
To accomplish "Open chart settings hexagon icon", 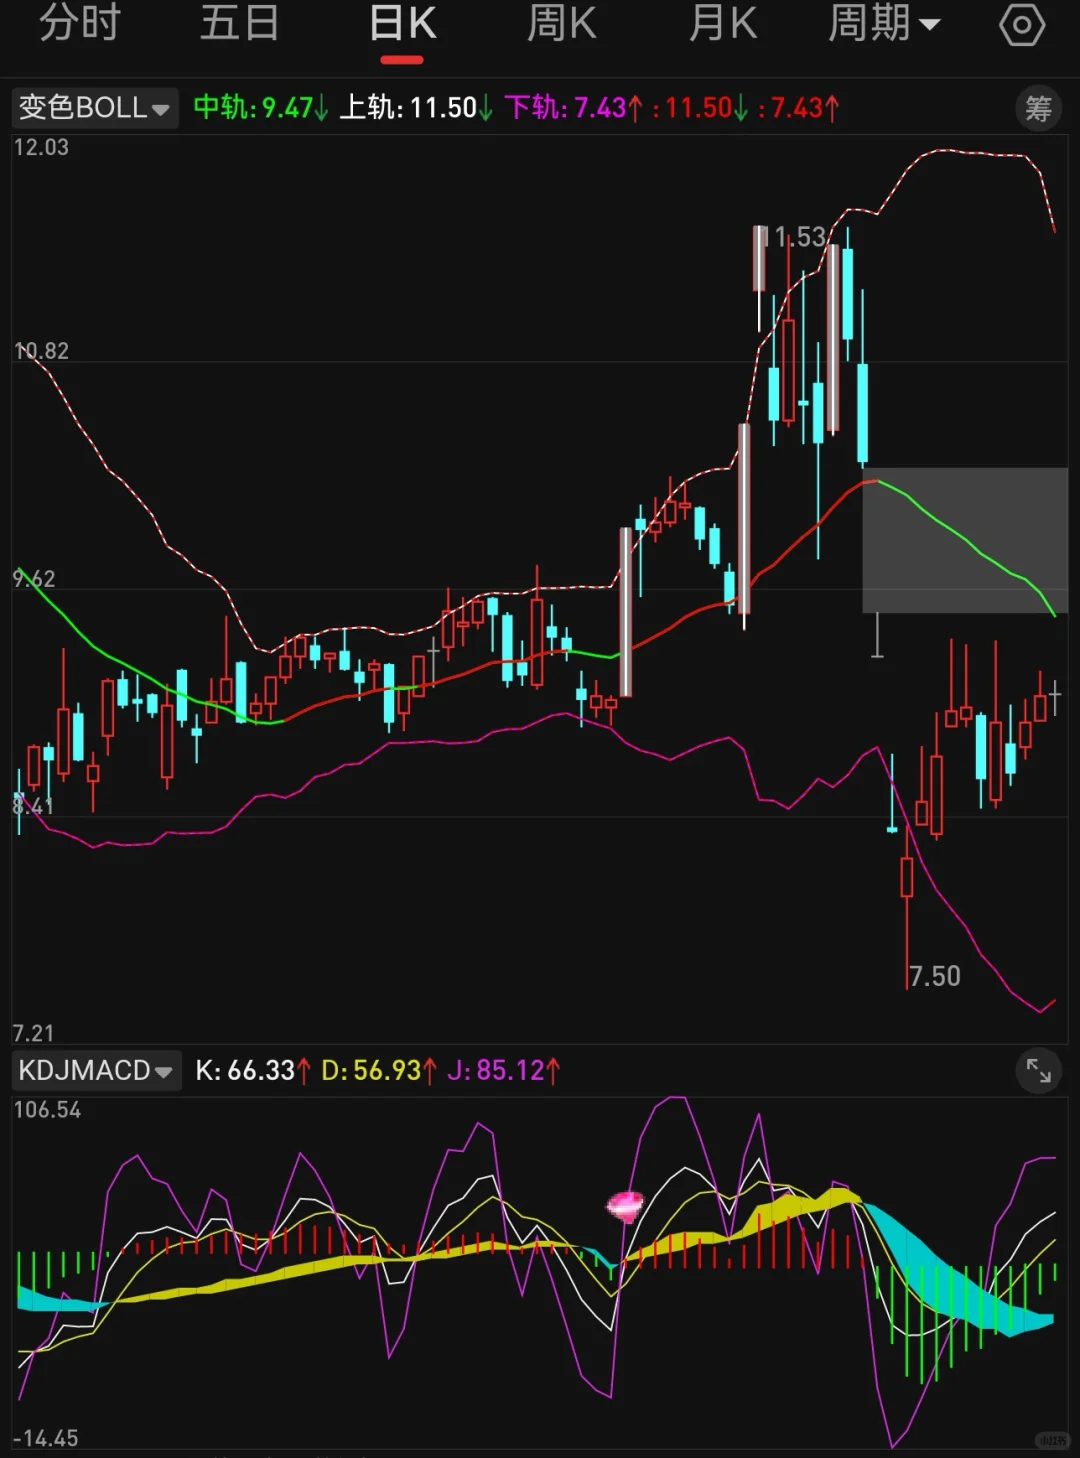I will (x=1022, y=25).
